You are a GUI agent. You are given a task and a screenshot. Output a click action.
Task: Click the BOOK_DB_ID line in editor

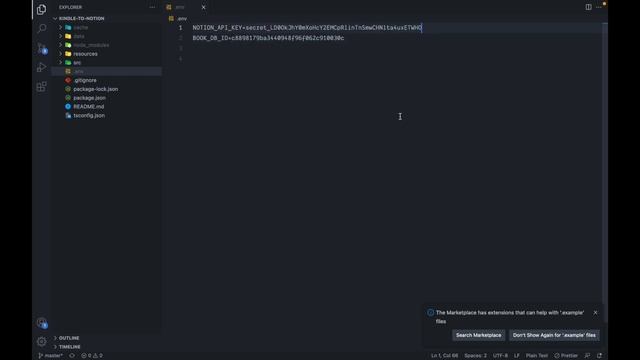(x=268, y=38)
